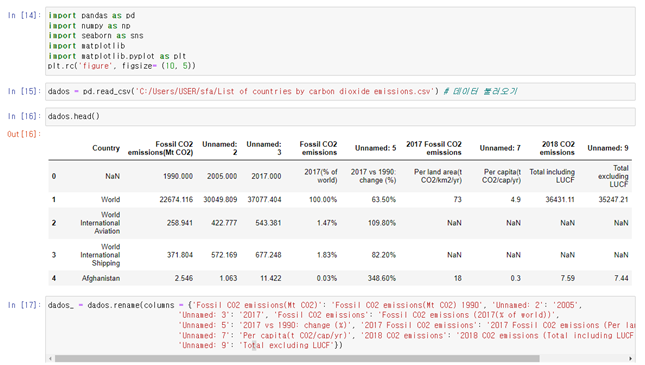Click the Afghanistan cell

coord(101,279)
